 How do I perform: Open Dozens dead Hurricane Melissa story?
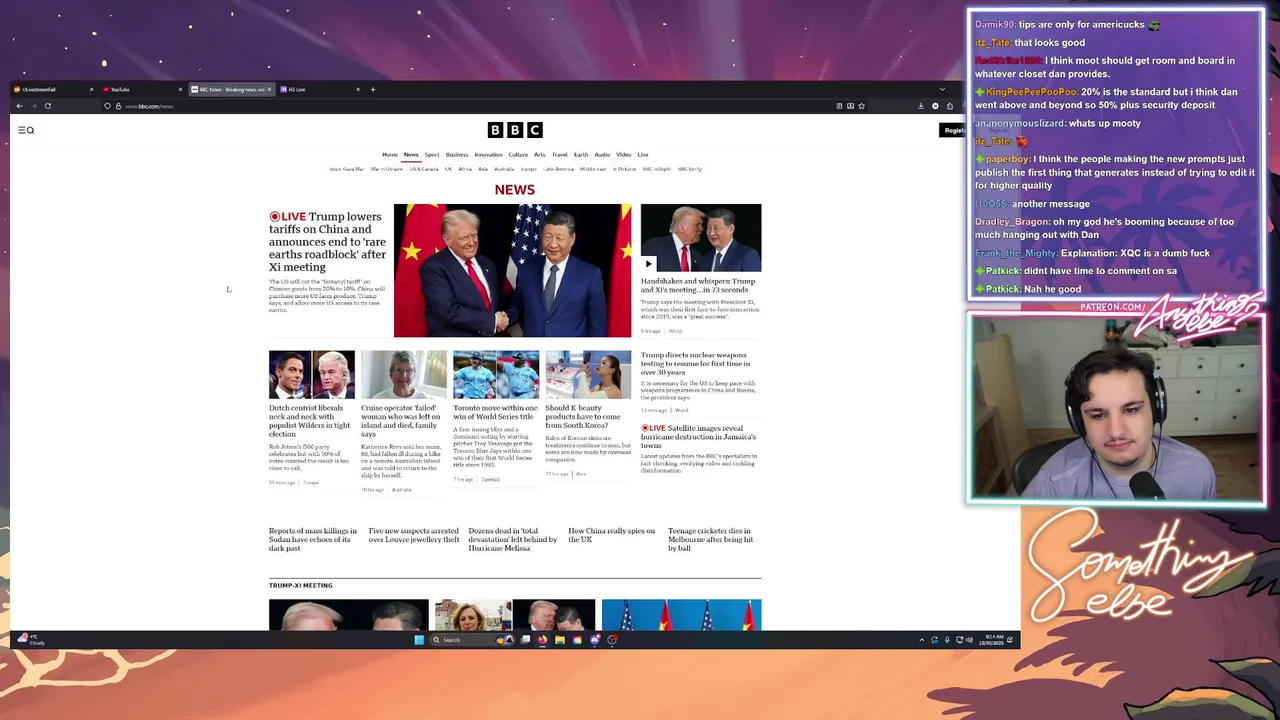tap(513, 540)
